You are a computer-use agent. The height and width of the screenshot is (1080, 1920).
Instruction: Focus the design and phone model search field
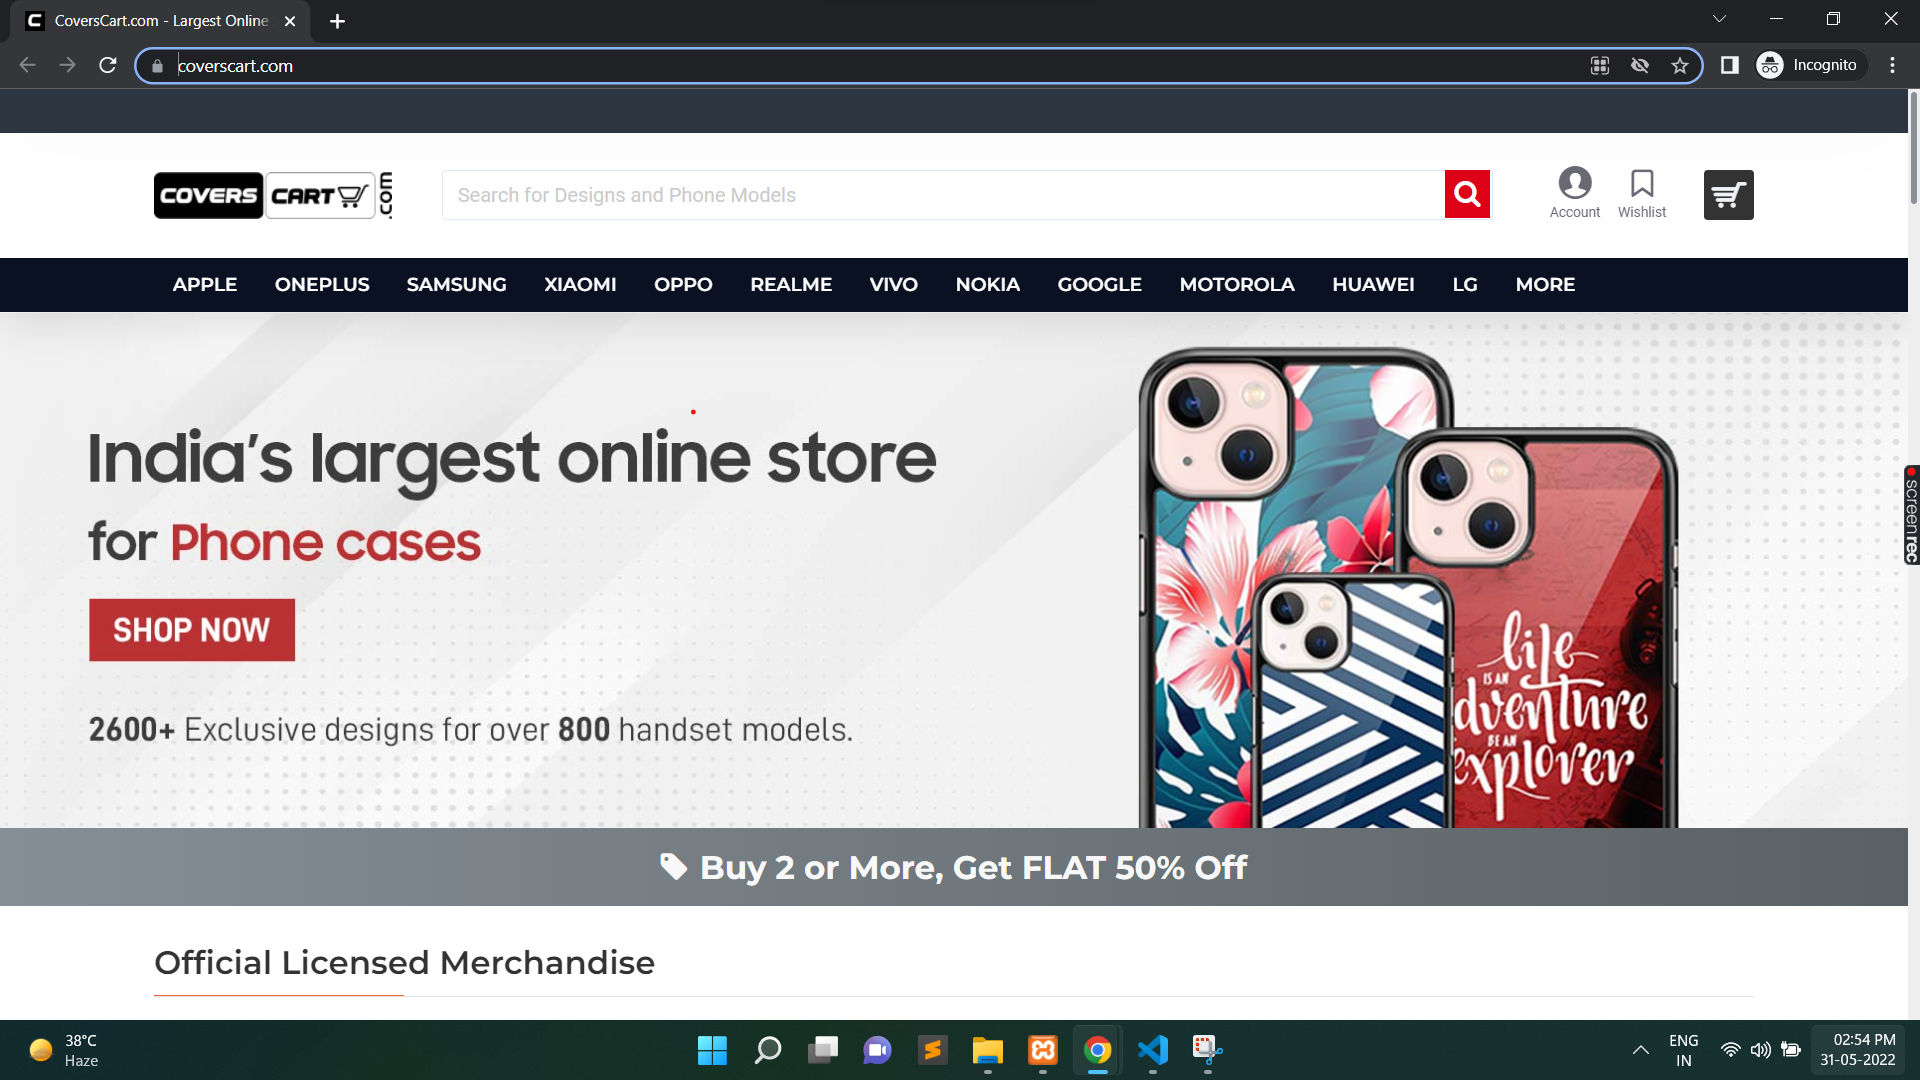click(943, 195)
